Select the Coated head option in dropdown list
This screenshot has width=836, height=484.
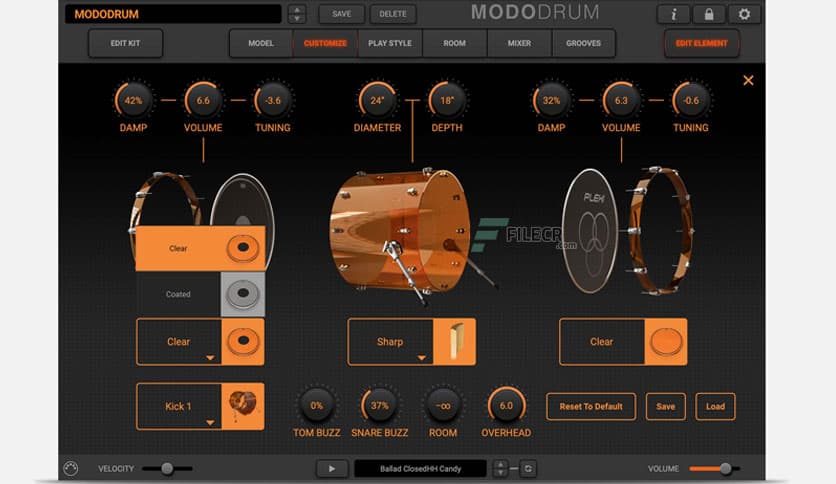[x=200, y=294]
